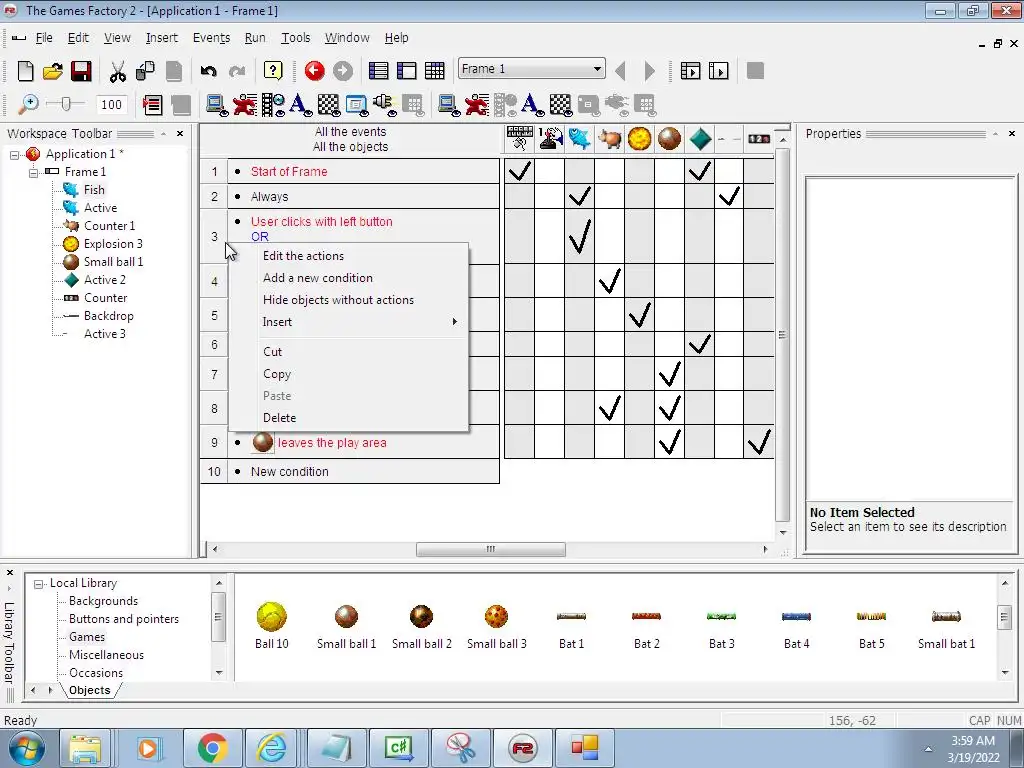Image resolution: width=1024 pixels, height=768 pixels.
Task: Toggle event 5 action under Explosion column
Action: (x=639, y=315)
